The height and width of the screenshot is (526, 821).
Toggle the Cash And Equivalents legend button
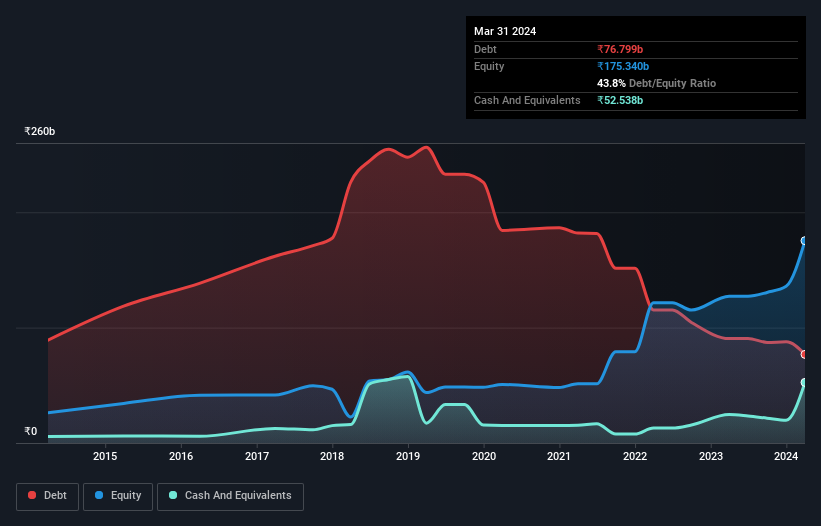pyautogui.click(x=230, y=496)
